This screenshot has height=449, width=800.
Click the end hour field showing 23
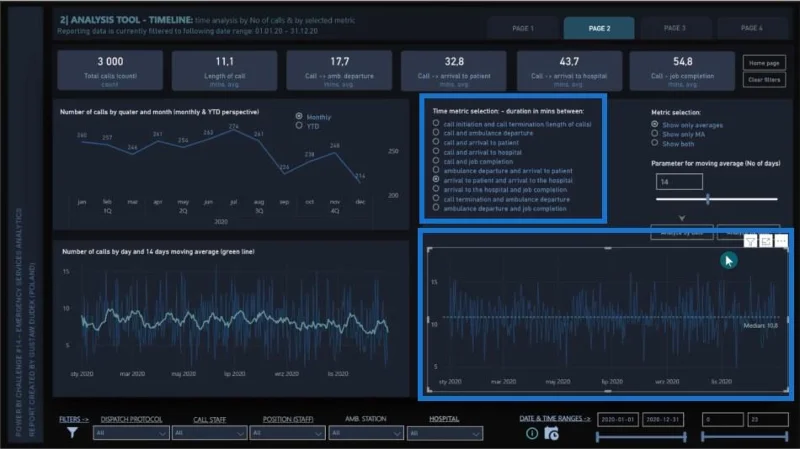[768, 419]
